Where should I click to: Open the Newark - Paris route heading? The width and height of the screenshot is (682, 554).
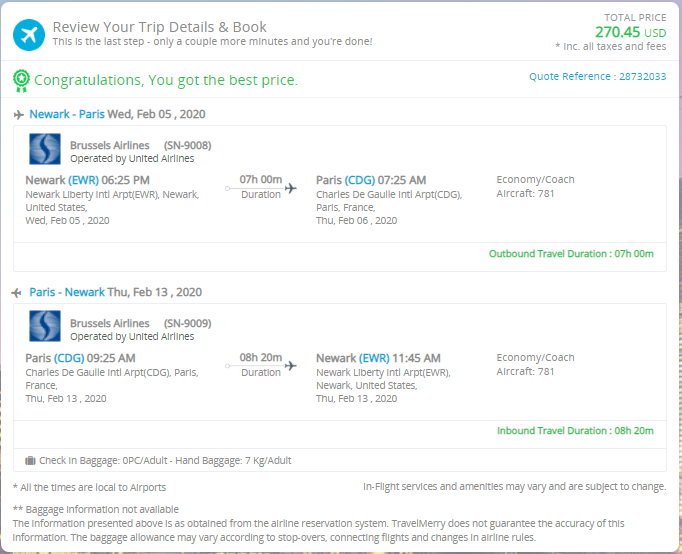click(x=64, y=114)
